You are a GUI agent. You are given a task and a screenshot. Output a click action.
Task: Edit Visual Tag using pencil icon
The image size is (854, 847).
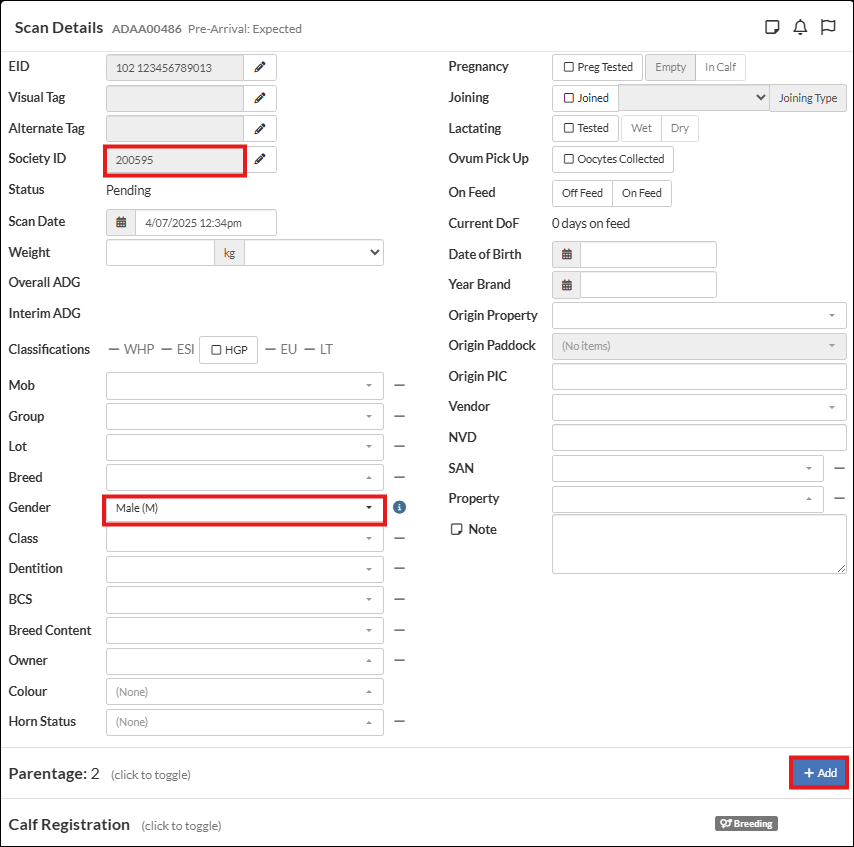[x=260, y=98]
